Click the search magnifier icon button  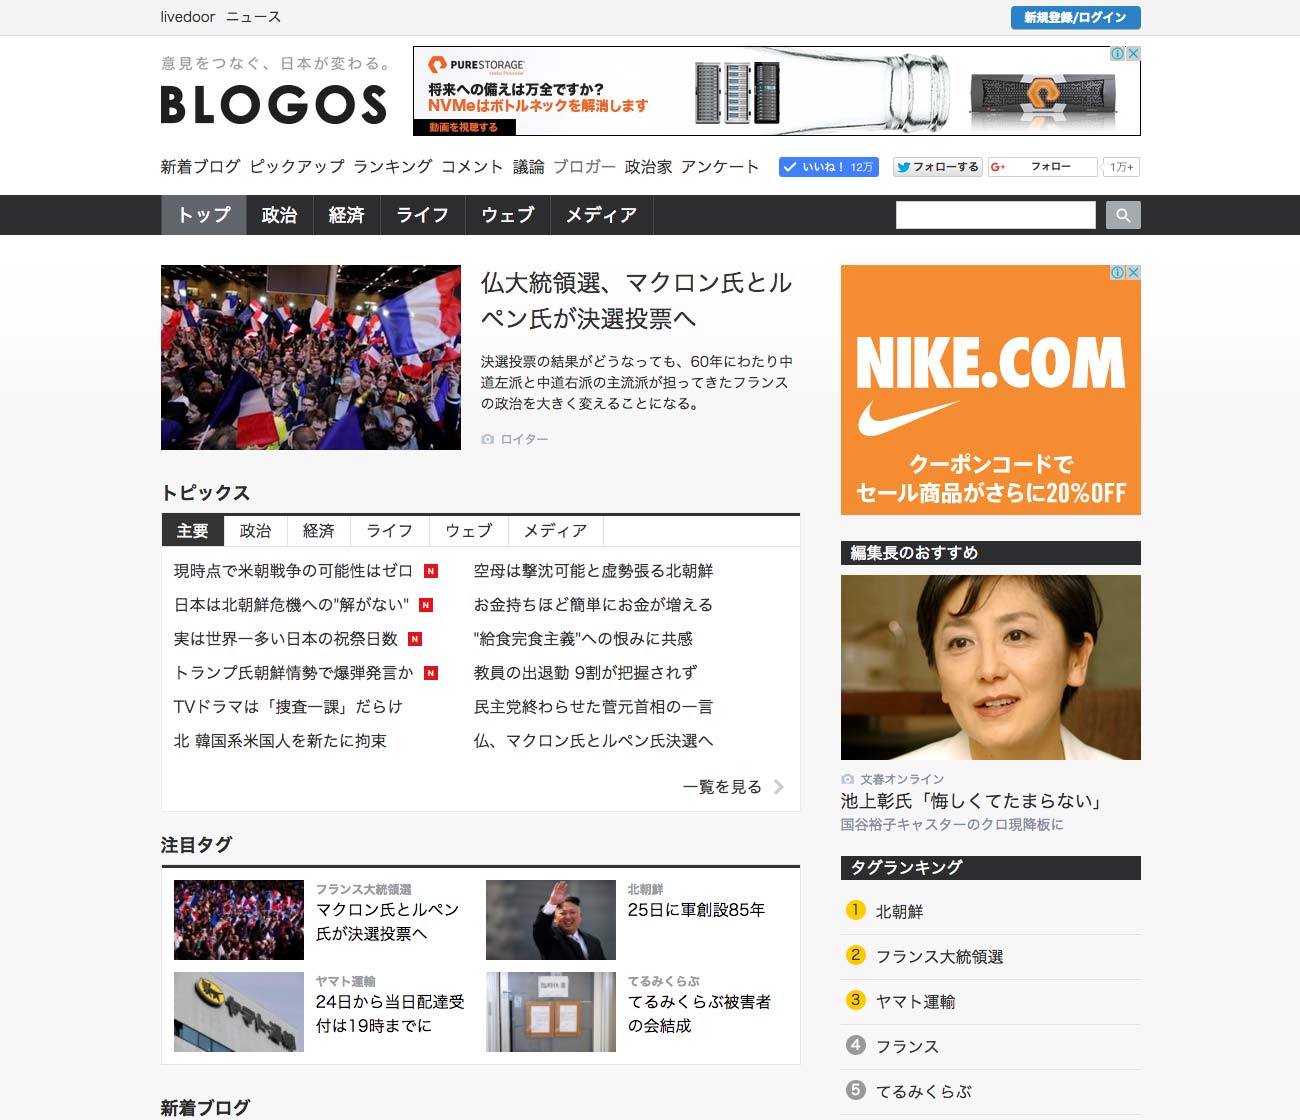click(1123, 215)
